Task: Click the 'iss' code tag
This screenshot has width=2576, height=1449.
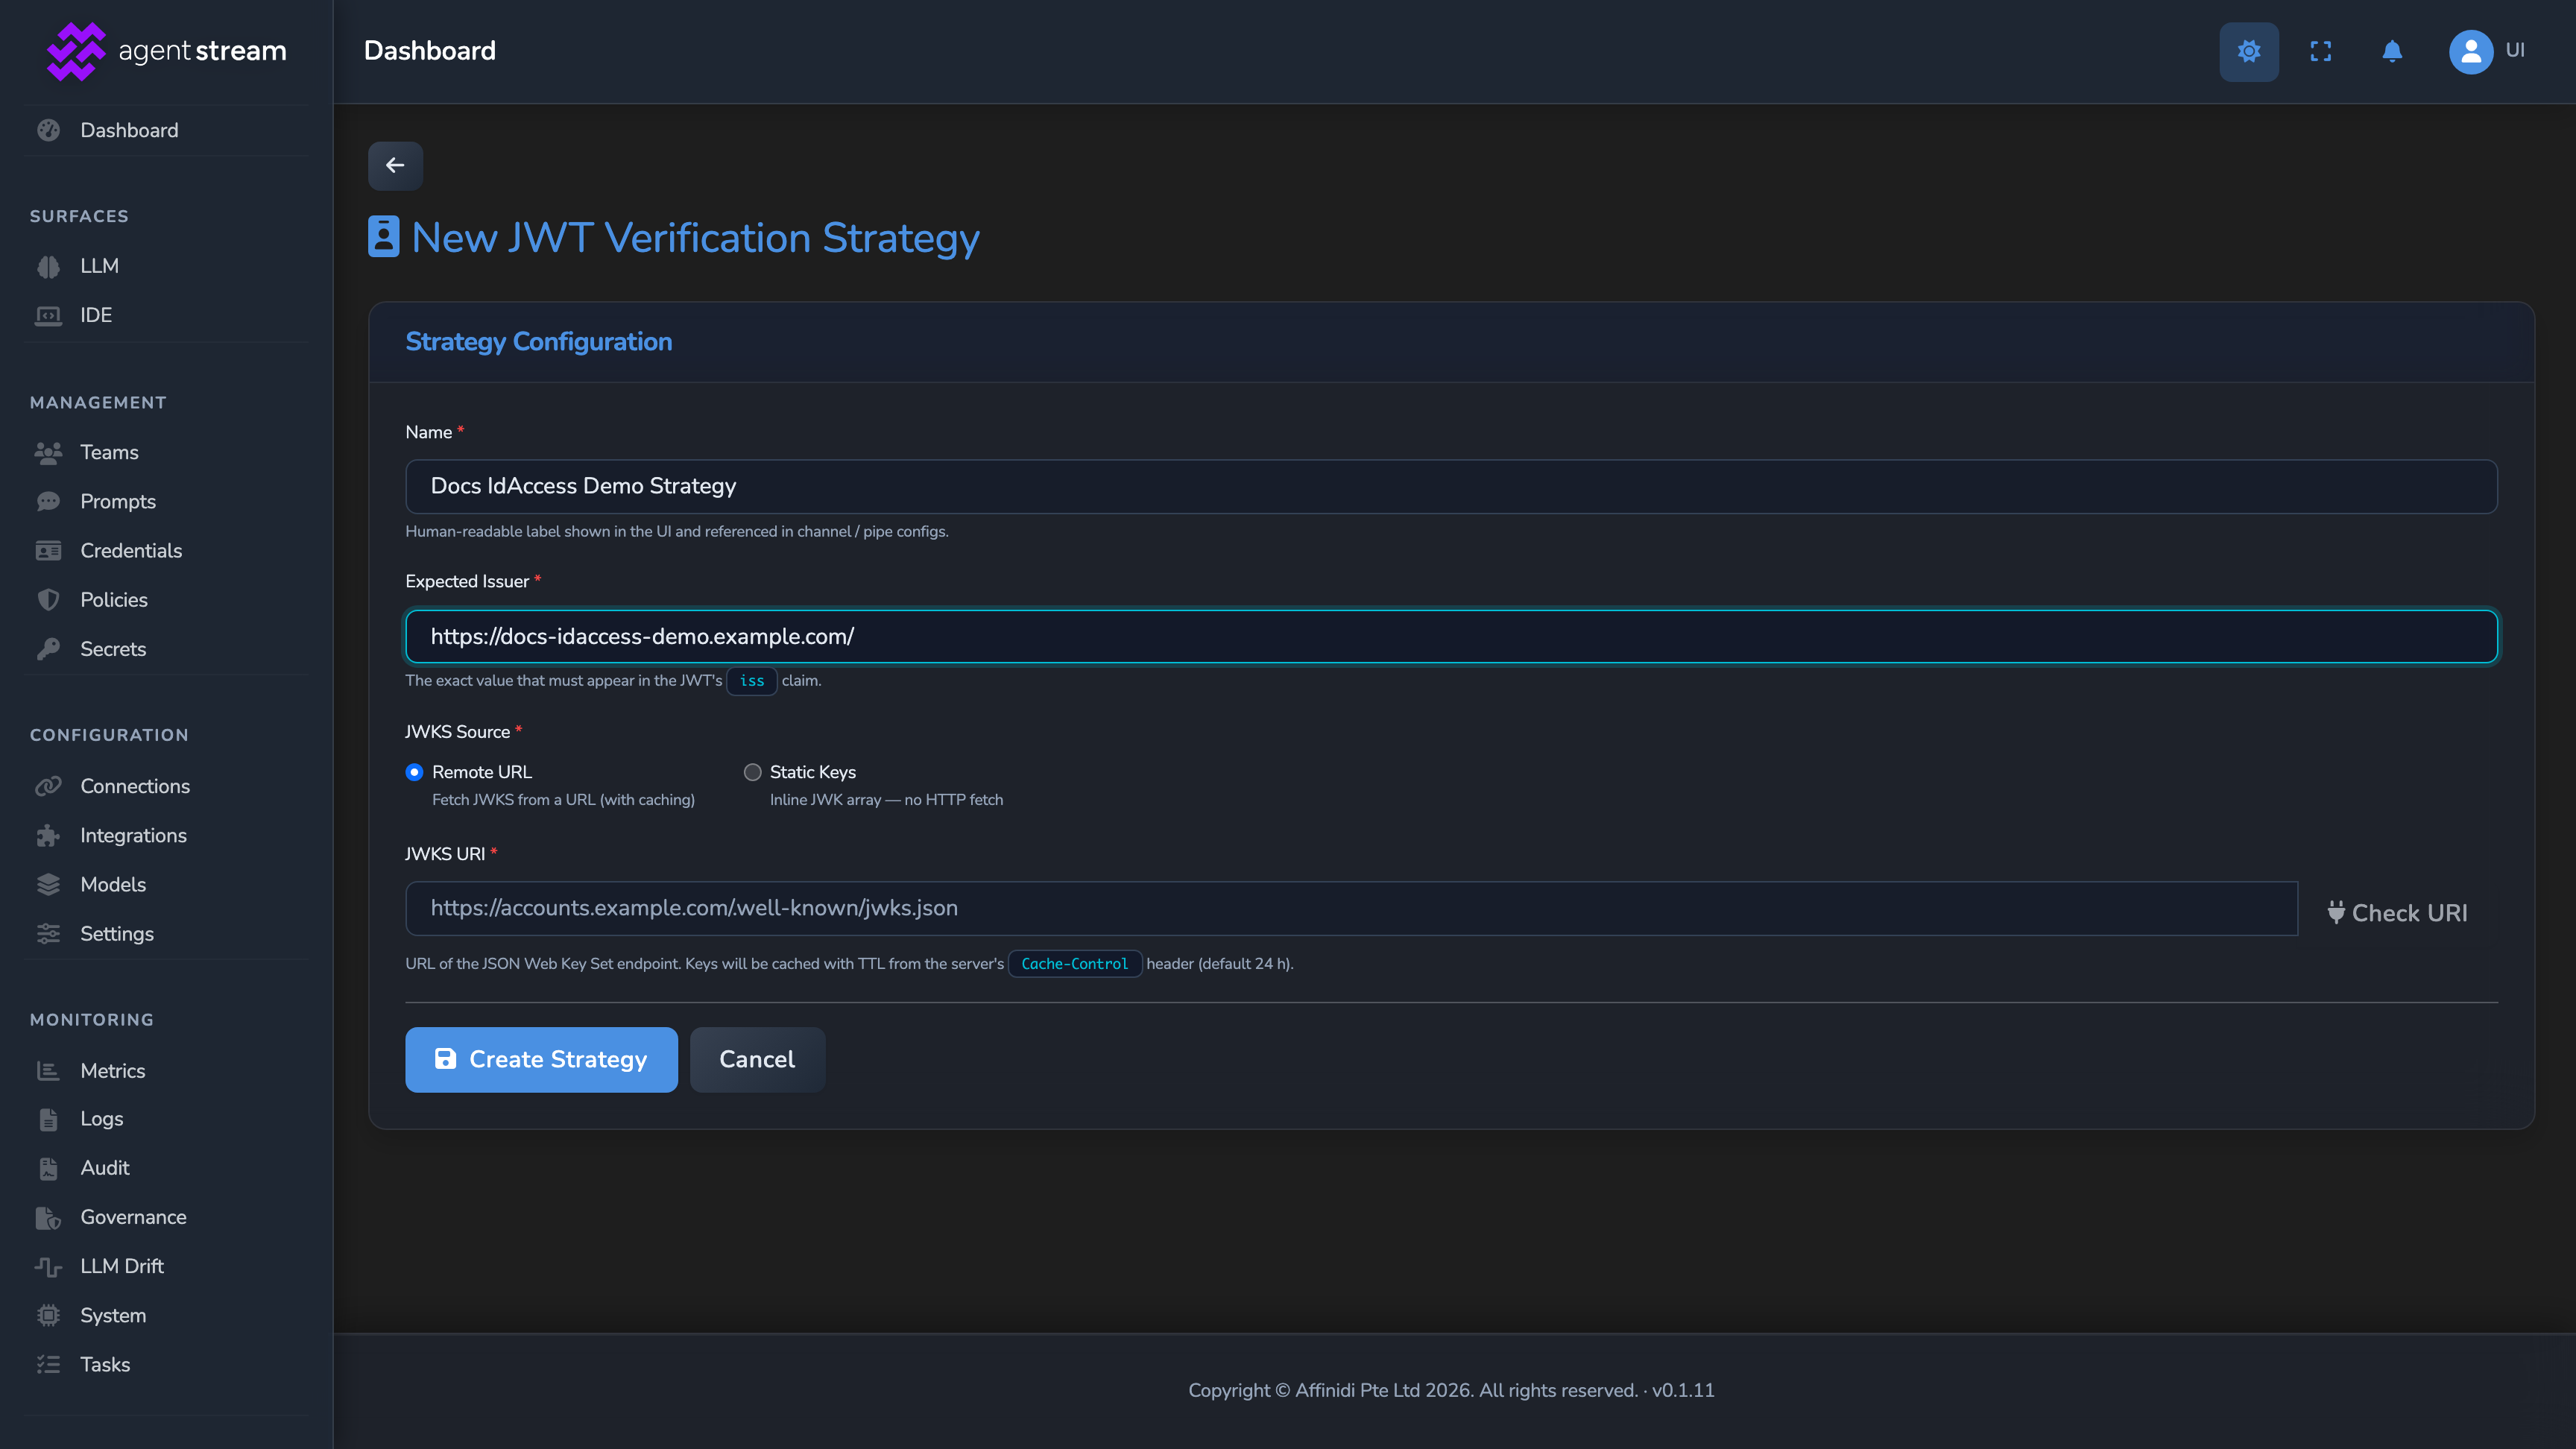Action: (752, 681)
